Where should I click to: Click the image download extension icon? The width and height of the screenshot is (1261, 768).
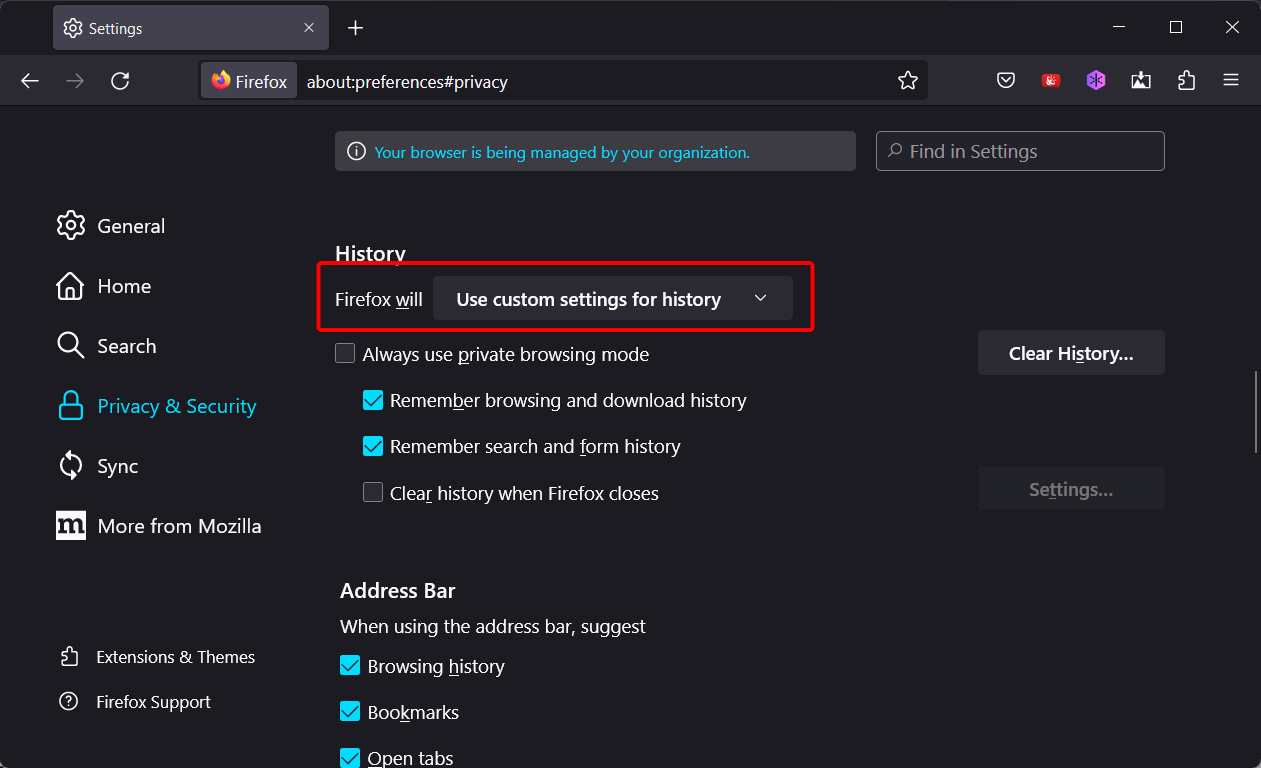point(1141,81)
